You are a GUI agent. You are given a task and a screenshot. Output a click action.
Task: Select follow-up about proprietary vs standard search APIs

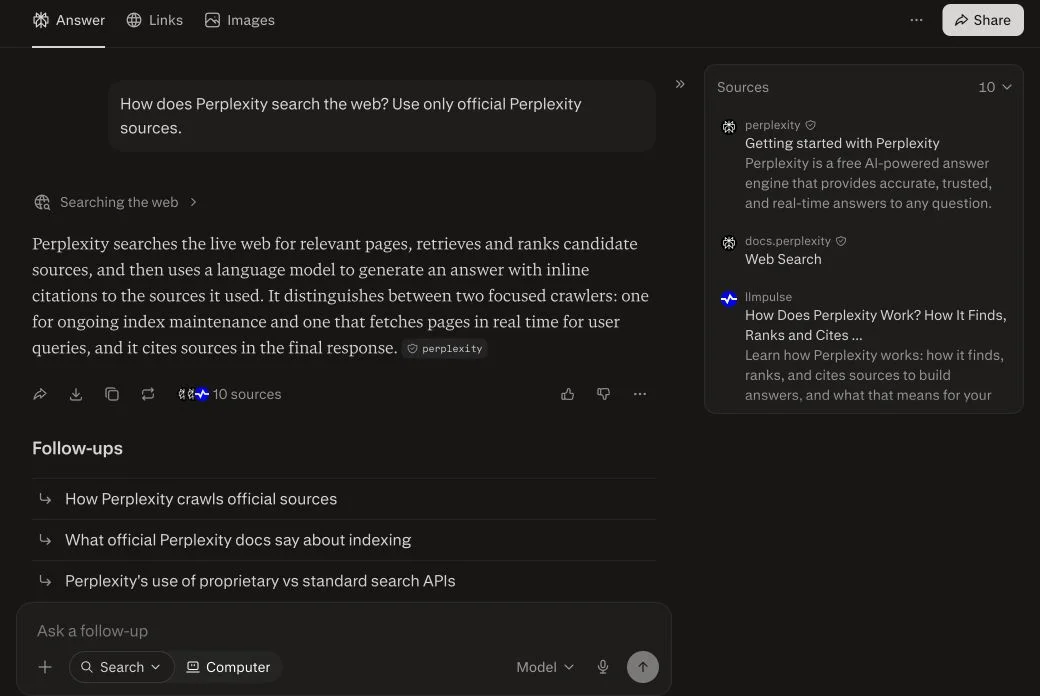pos(344,581)
